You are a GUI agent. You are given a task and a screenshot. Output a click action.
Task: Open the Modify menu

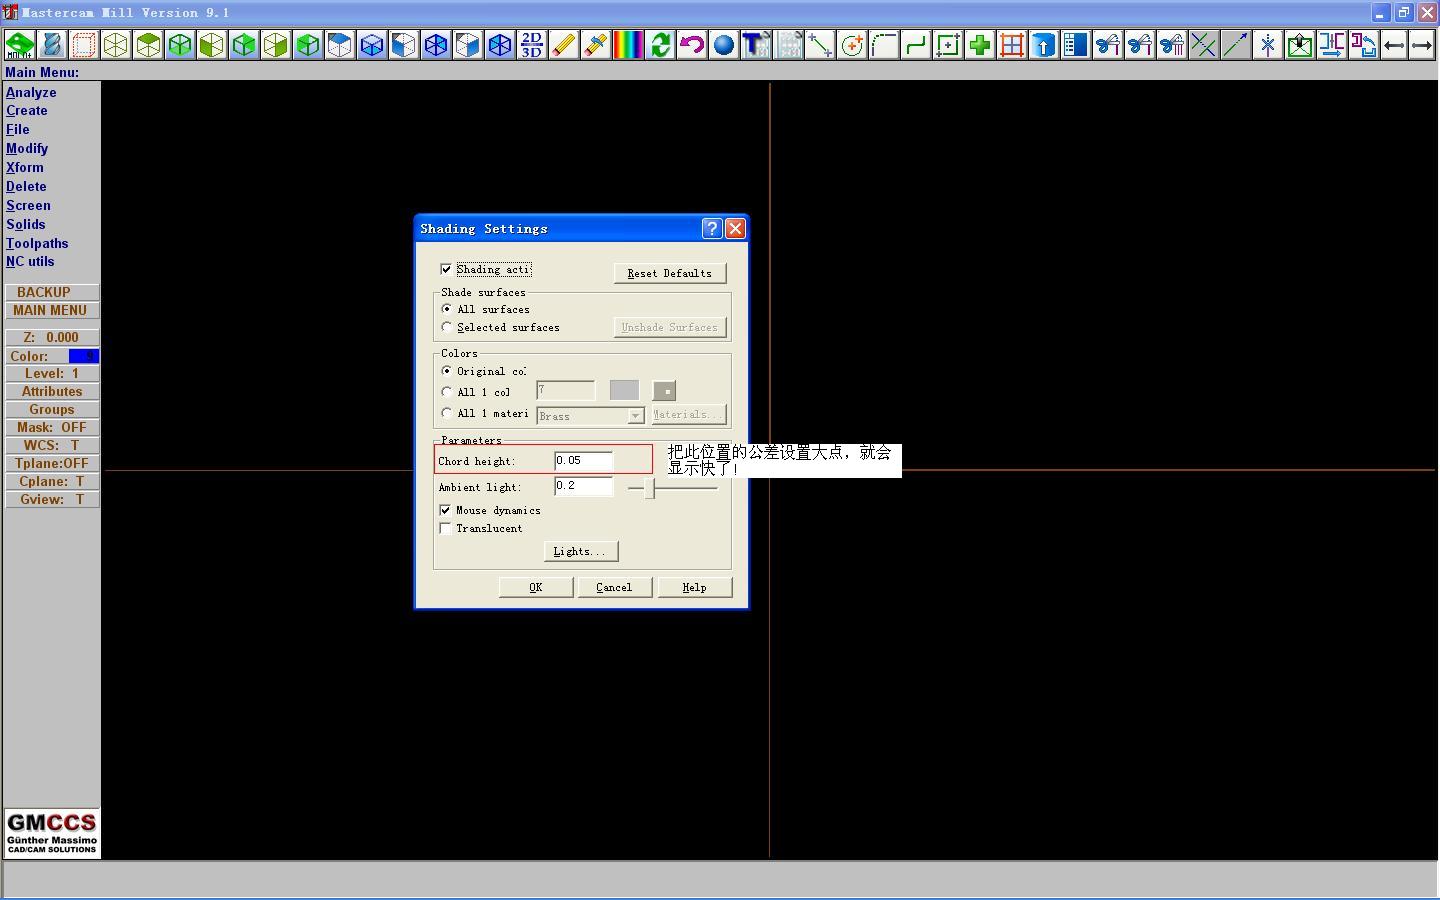point(27,149)
